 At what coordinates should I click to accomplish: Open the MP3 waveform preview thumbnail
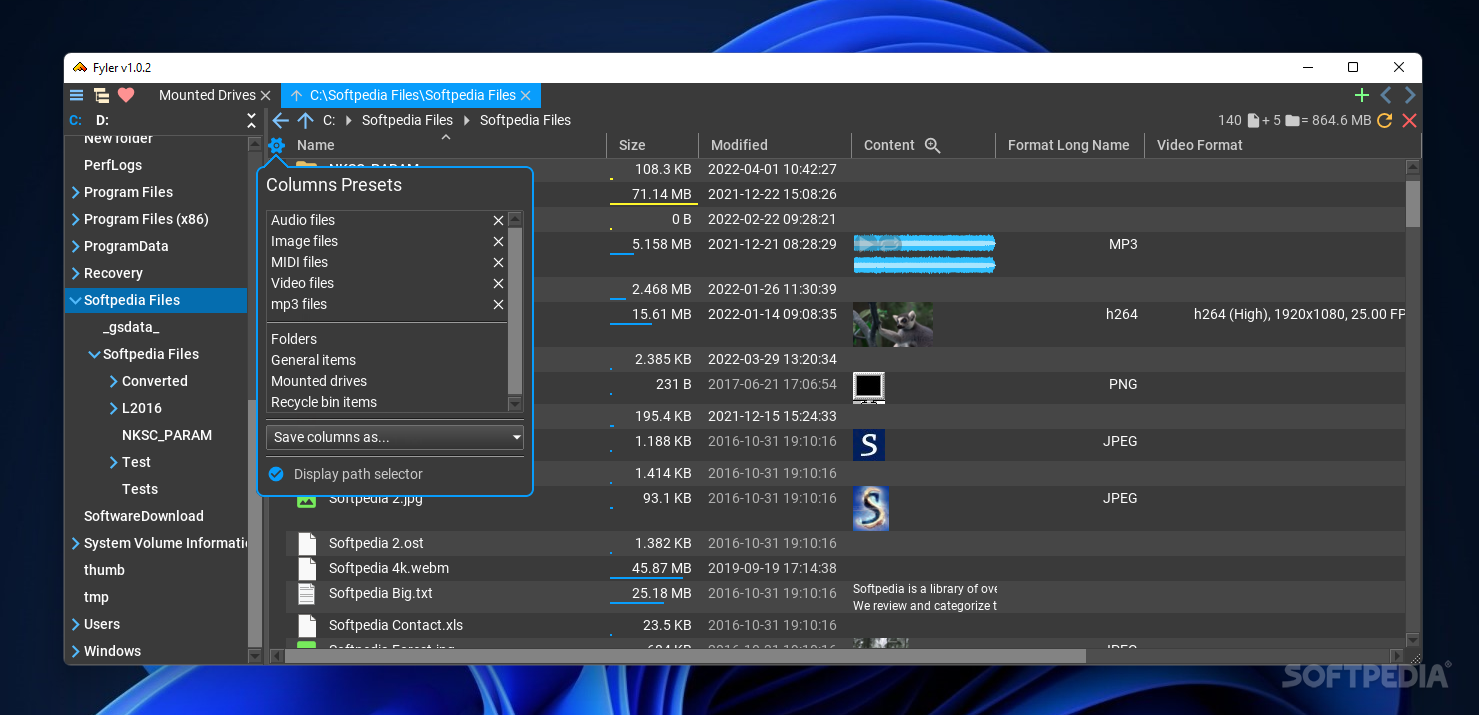924,254
